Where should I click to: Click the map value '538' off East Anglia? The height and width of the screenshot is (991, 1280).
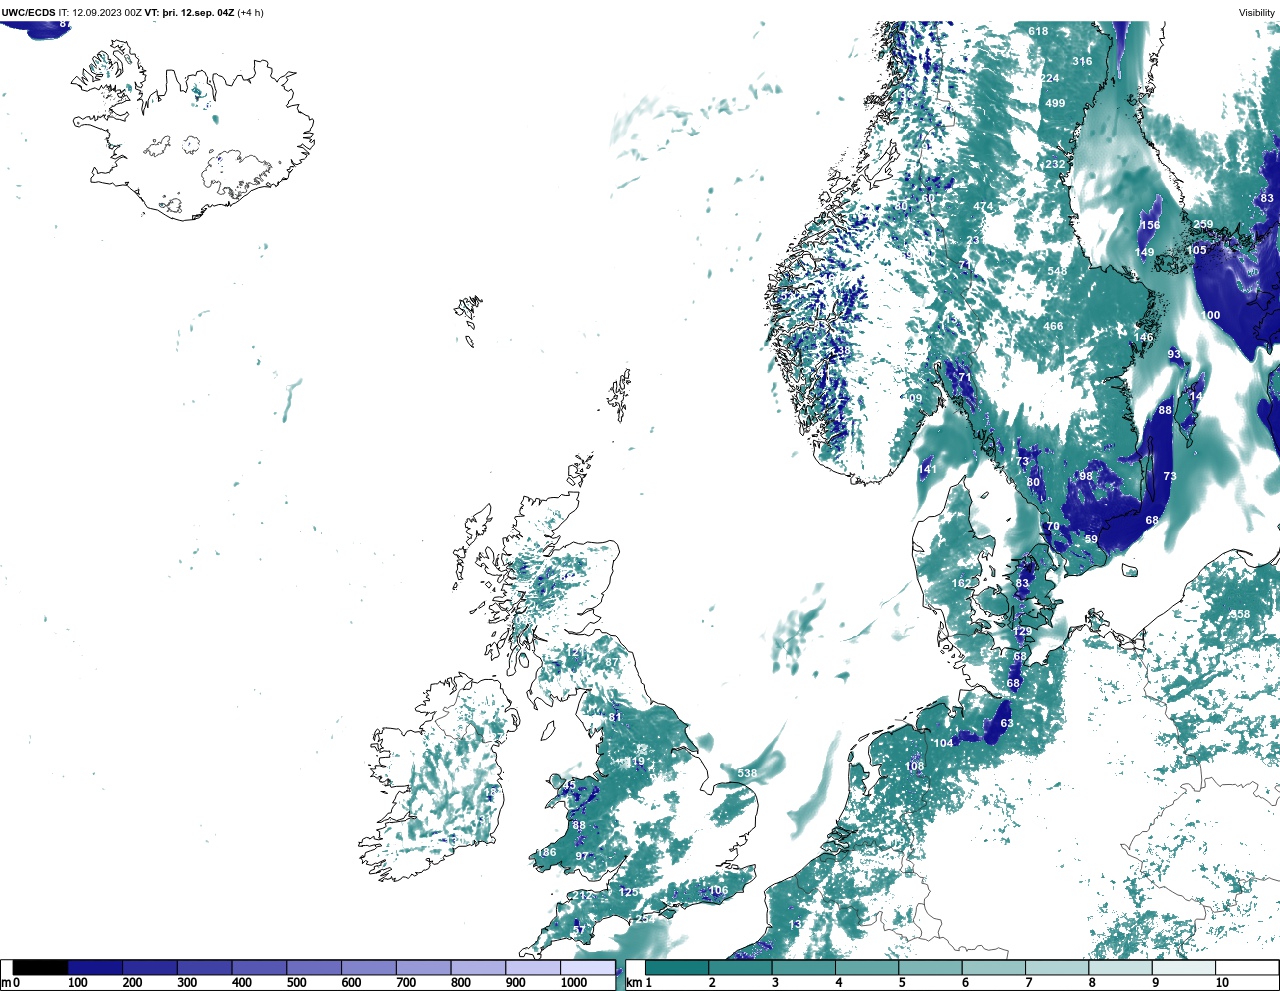[x=747, y=773]
